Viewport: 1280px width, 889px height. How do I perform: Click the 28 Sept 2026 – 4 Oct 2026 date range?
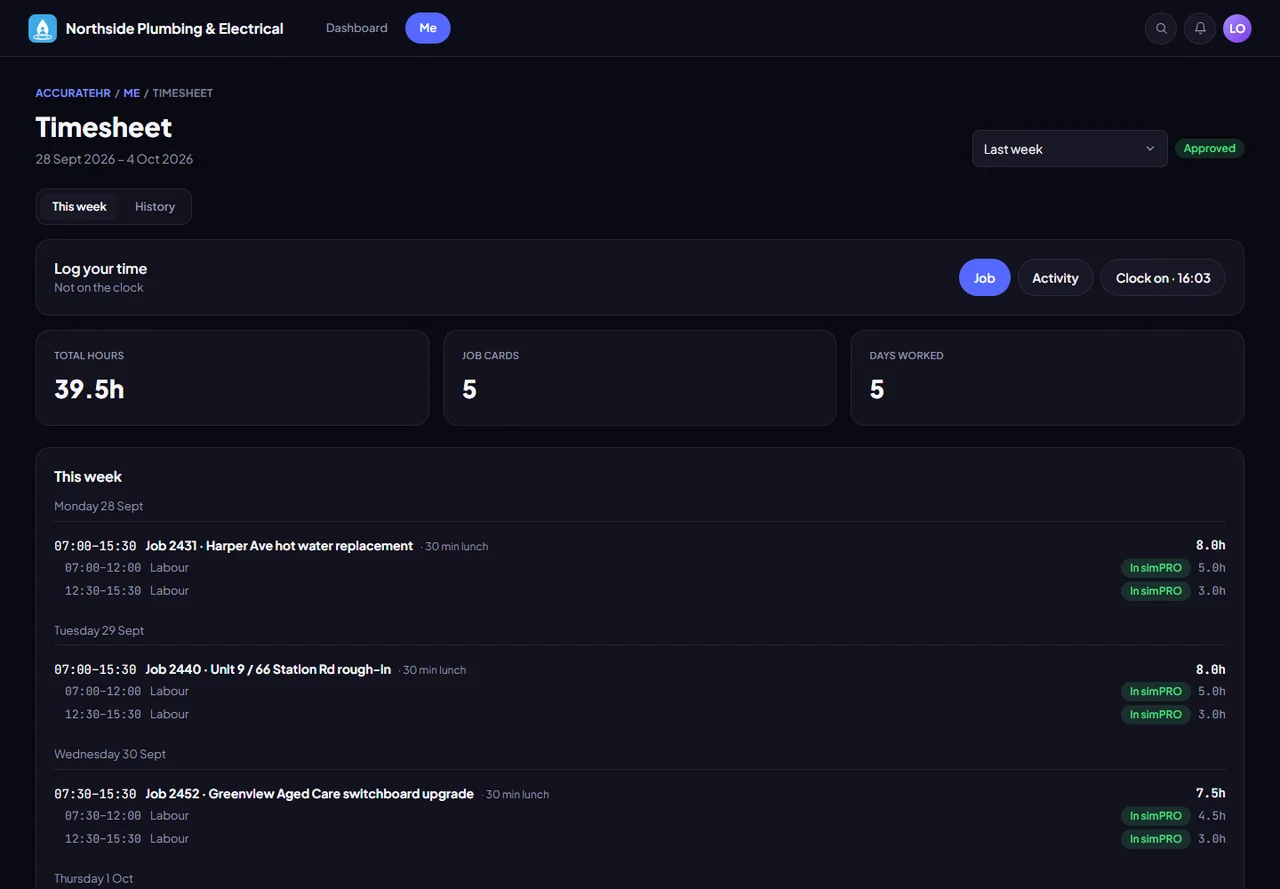pos(114,159)
